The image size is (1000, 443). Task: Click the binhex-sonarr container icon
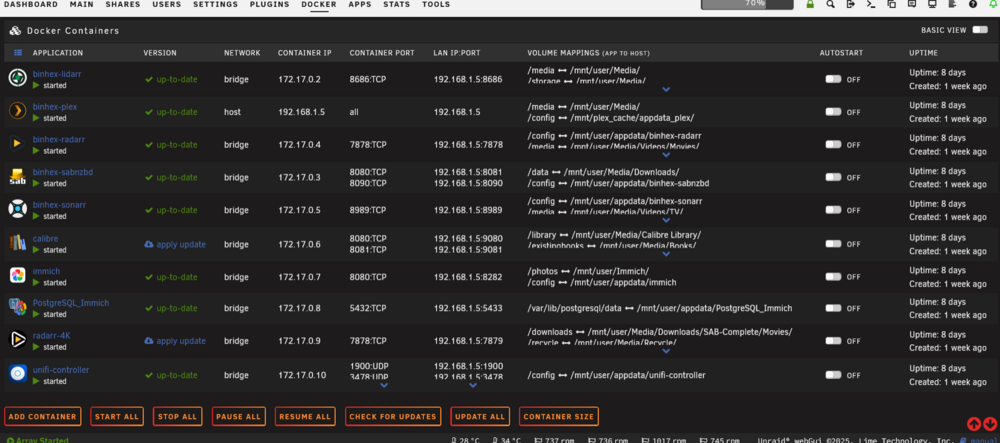point(17,210)
